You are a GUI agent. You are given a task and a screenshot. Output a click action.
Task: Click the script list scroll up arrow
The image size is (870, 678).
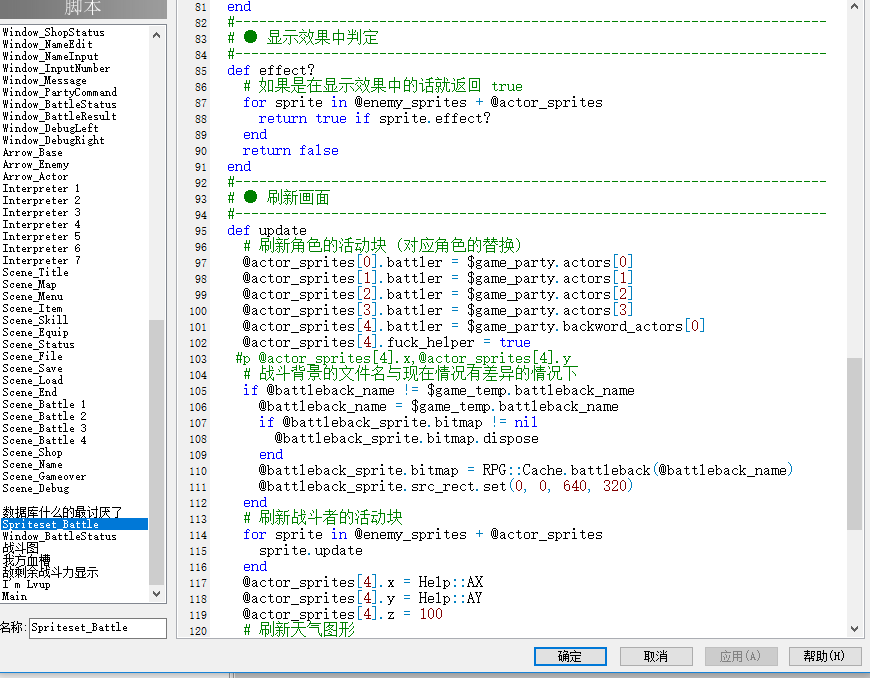(156, 35)
